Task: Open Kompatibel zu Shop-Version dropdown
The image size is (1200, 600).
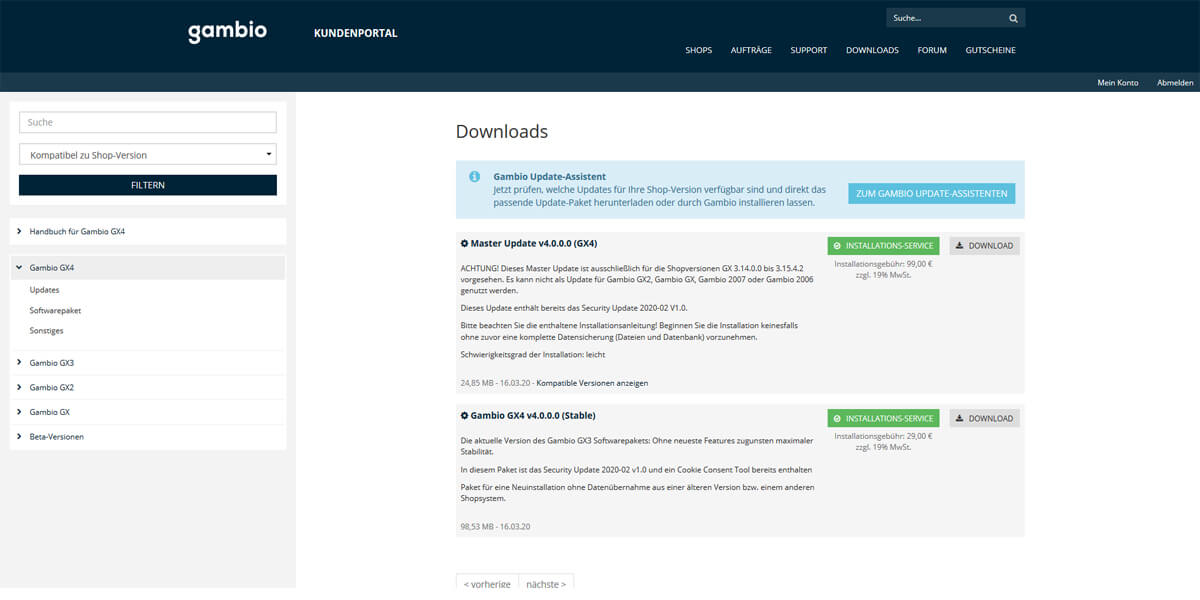Action: click(x=148, y=155)
